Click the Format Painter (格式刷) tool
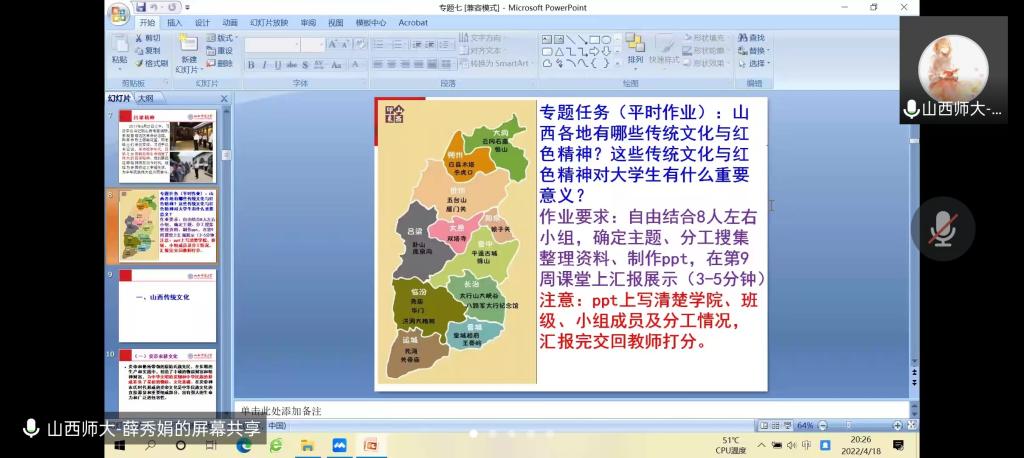The image size is (1024, 458). click(151, 63)
